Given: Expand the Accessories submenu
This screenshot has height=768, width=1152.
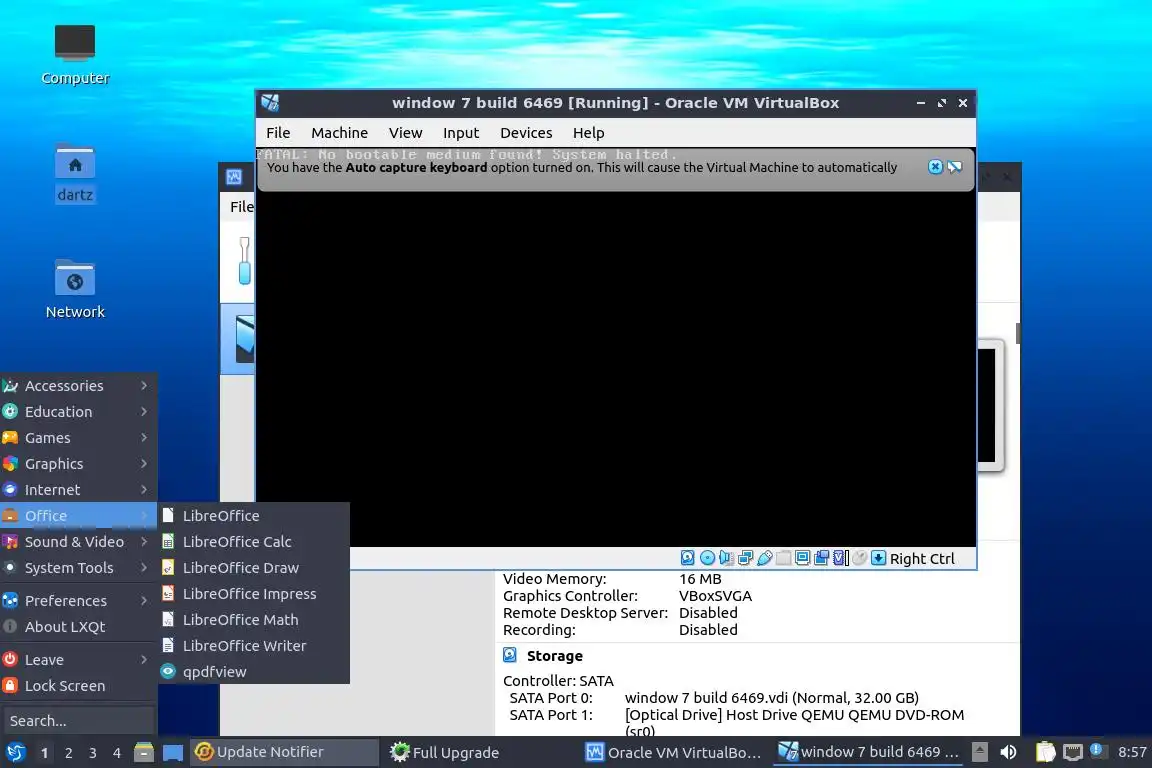Looking at the screenshot, I should click(x=79, y=386).
